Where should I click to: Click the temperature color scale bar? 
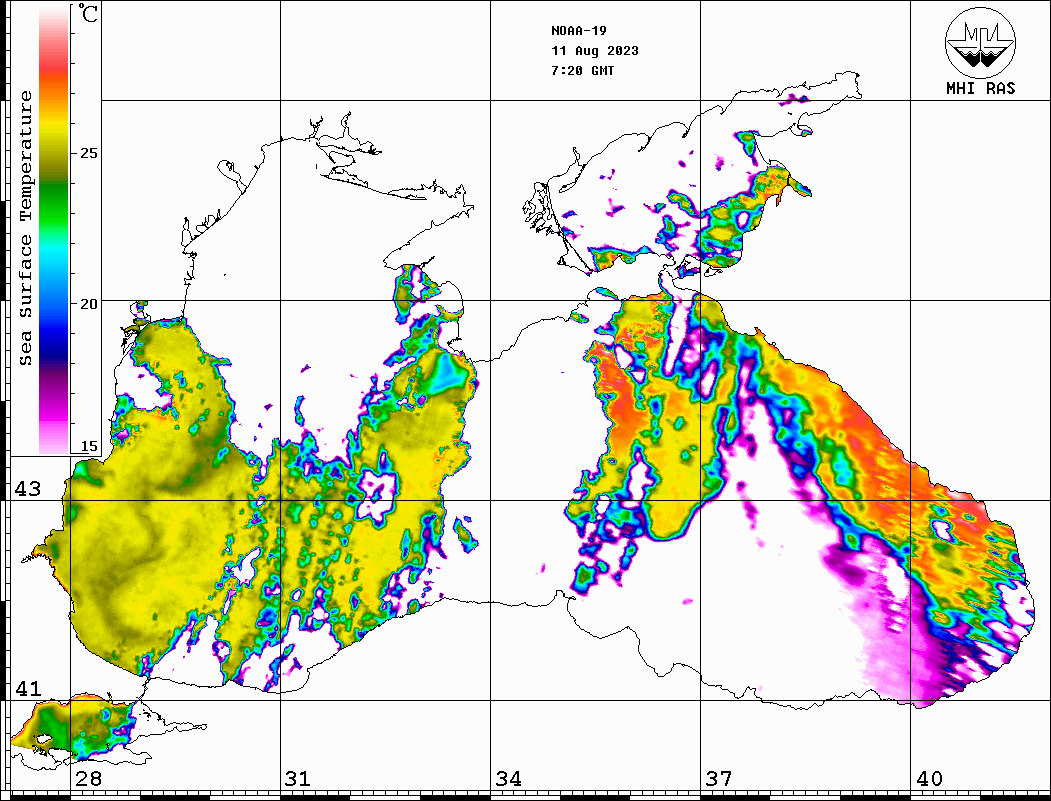[x=54, y=231]
